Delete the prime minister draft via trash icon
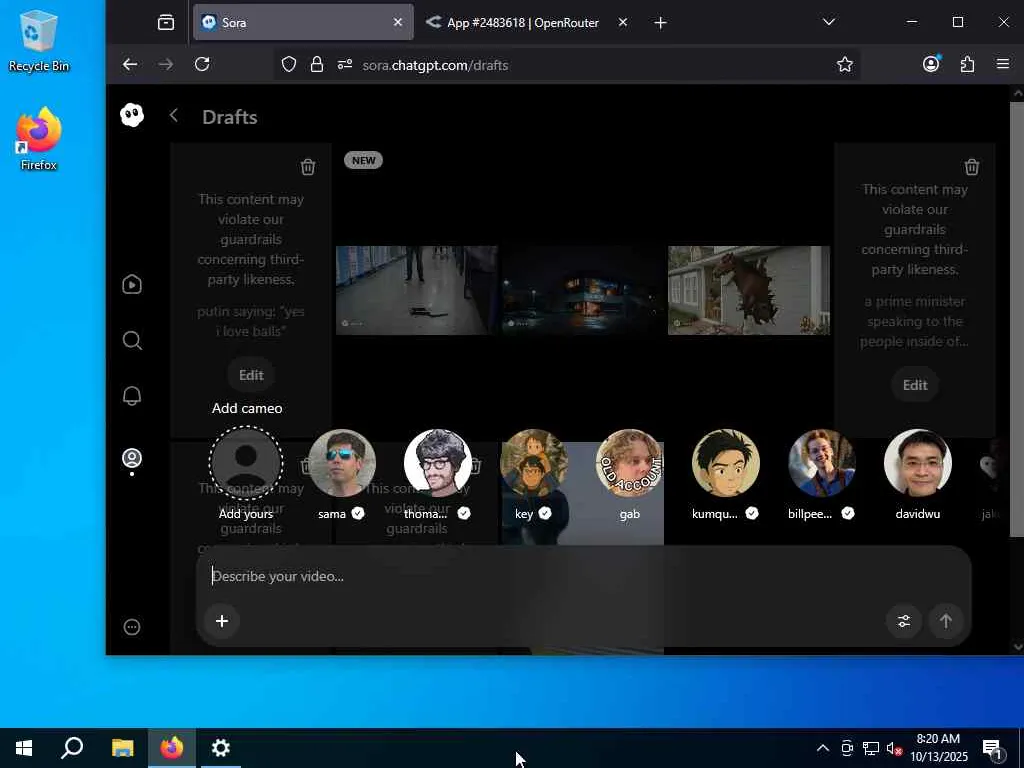The width and height of the screenshot is (1024, 768). tap(972, 167)
